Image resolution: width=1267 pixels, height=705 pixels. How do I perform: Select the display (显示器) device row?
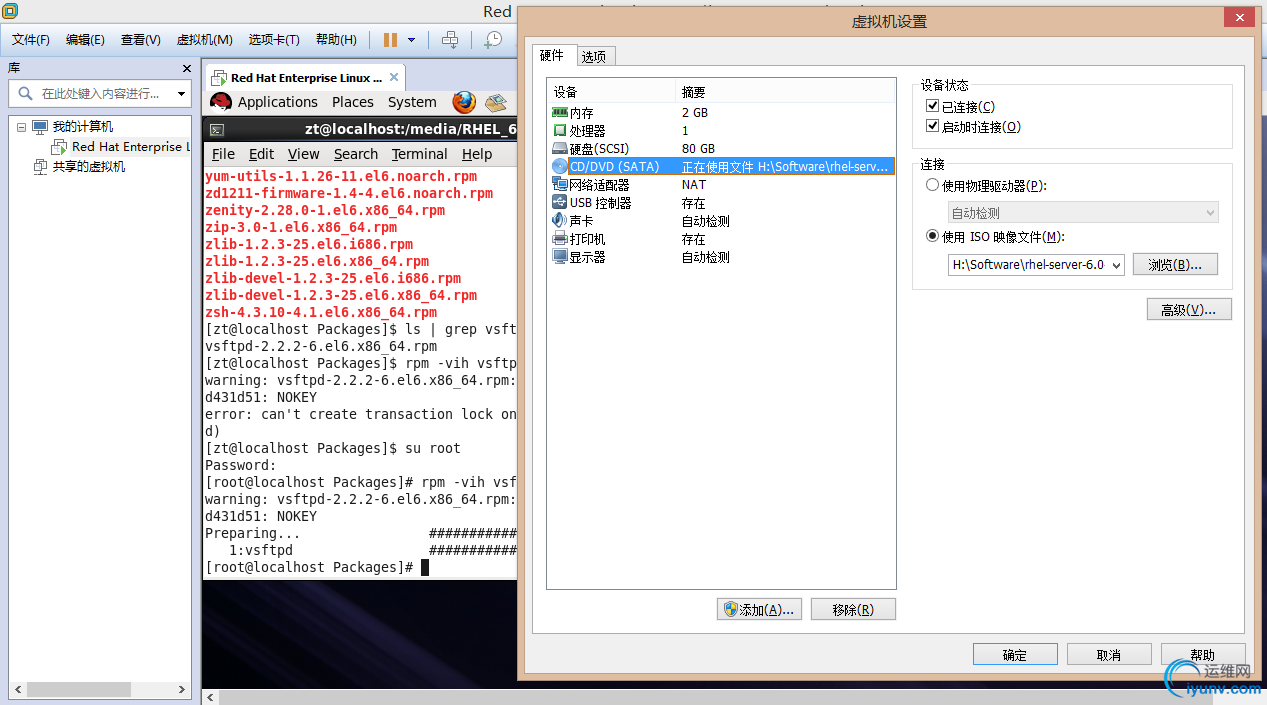point(720,257)
